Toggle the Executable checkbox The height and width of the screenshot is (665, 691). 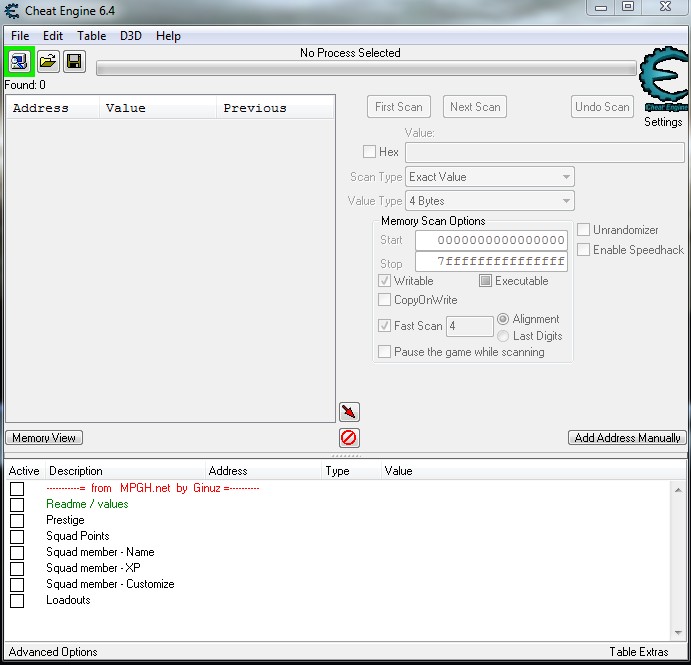pyautogui.click(x=485, y=281)
